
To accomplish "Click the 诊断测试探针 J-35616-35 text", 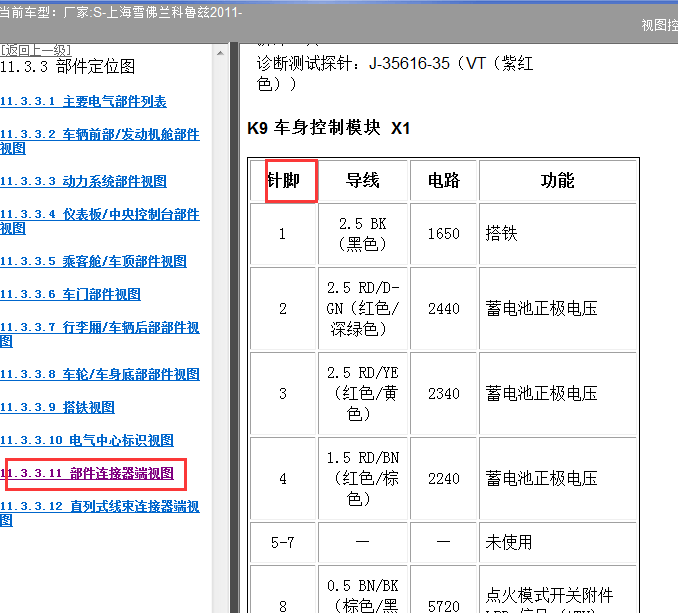I will (x=394, y=73).
